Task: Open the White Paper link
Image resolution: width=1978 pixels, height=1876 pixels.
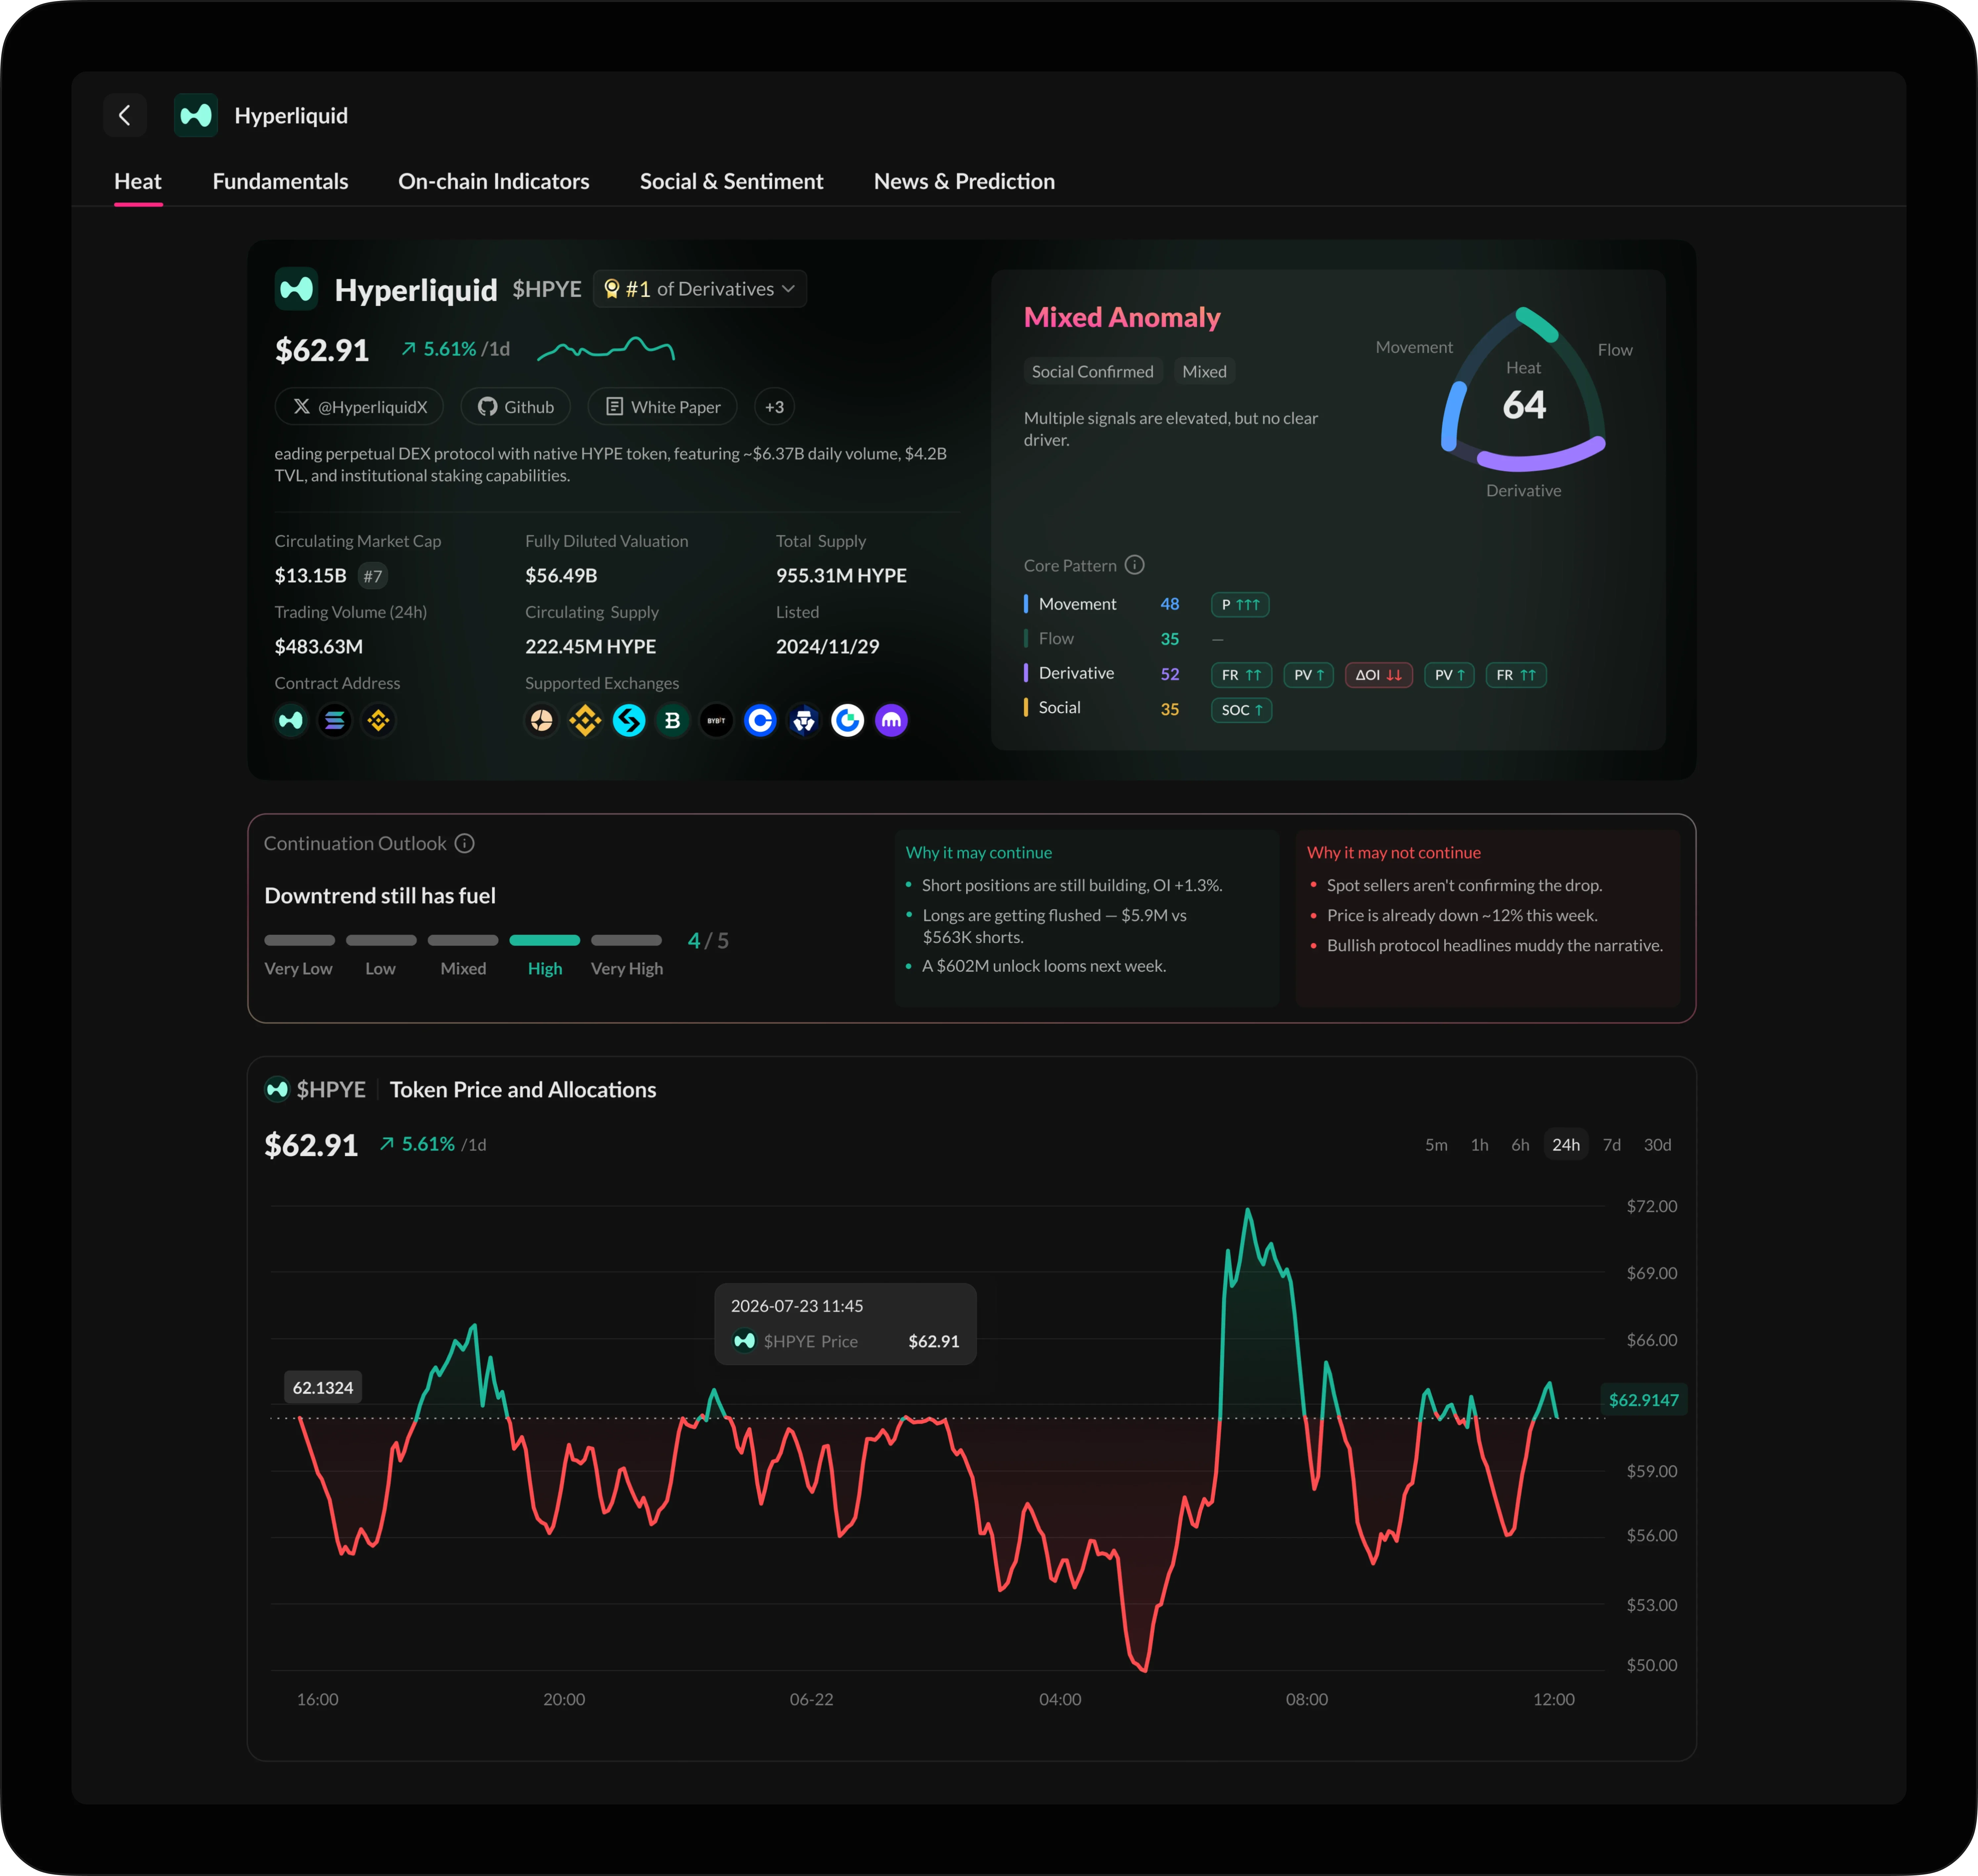Action: [662, 407]
